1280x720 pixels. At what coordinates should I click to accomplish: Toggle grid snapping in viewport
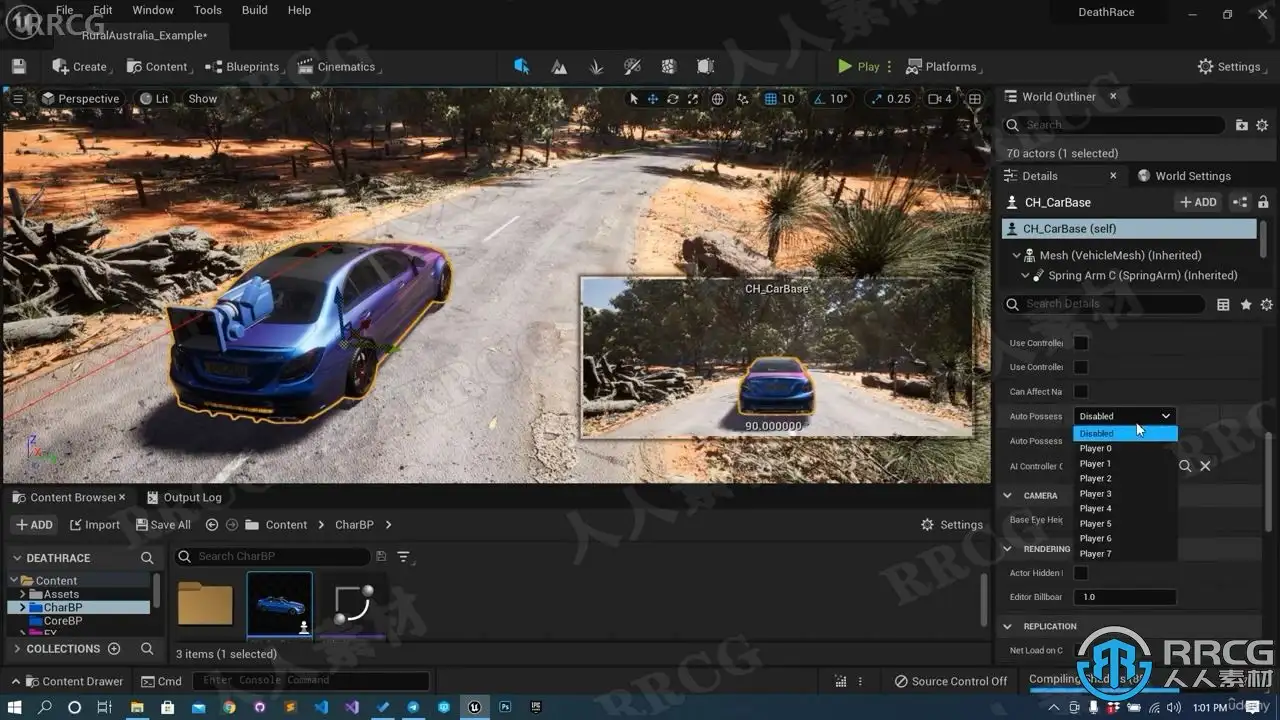771,99
